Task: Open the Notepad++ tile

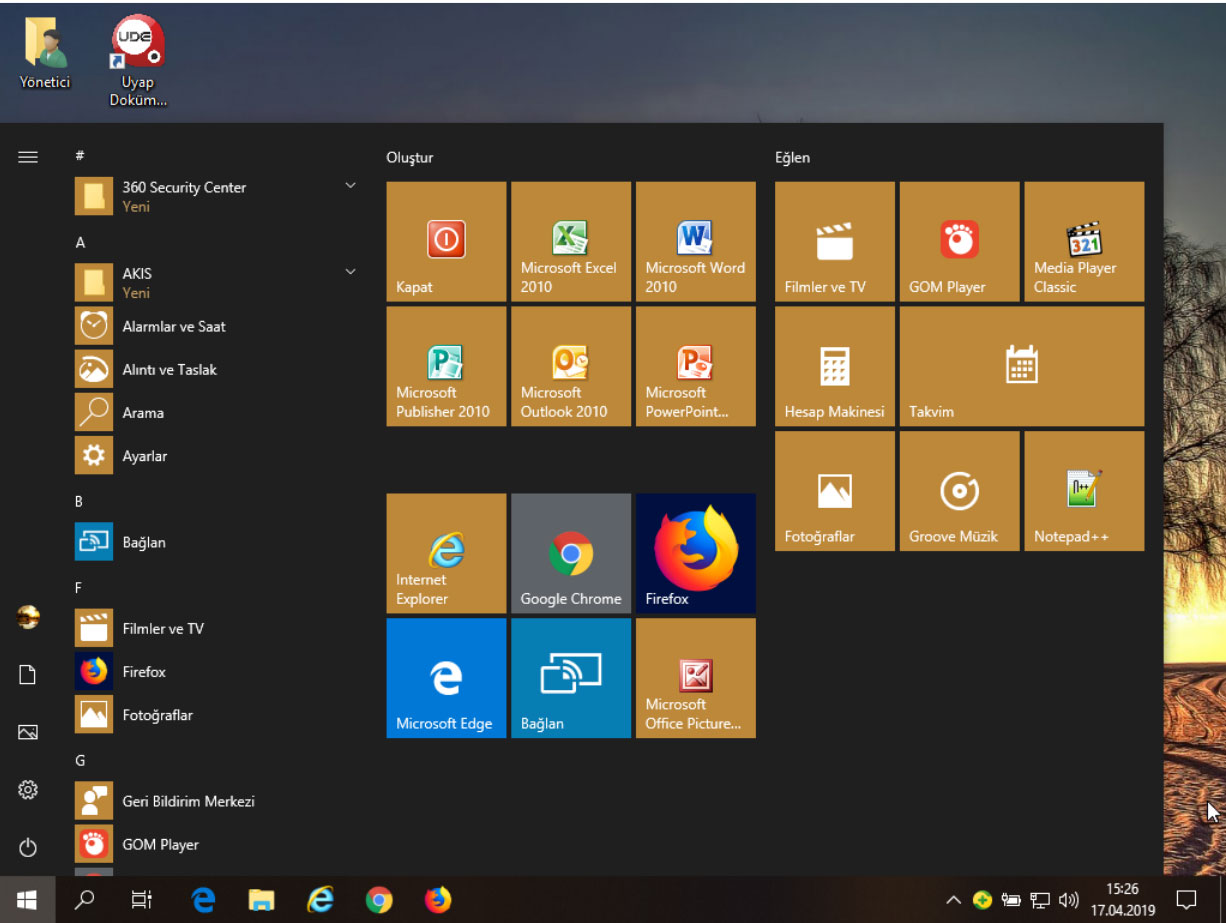Action: pos(1084,491)
